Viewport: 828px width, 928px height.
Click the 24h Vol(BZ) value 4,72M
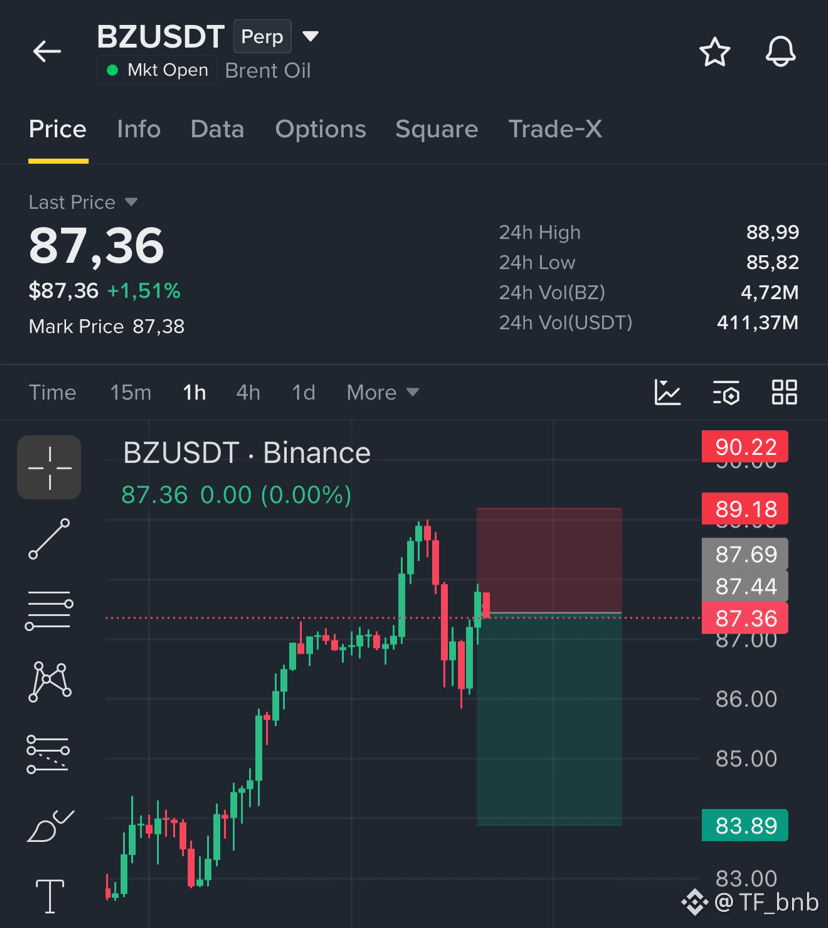(769, 292)
